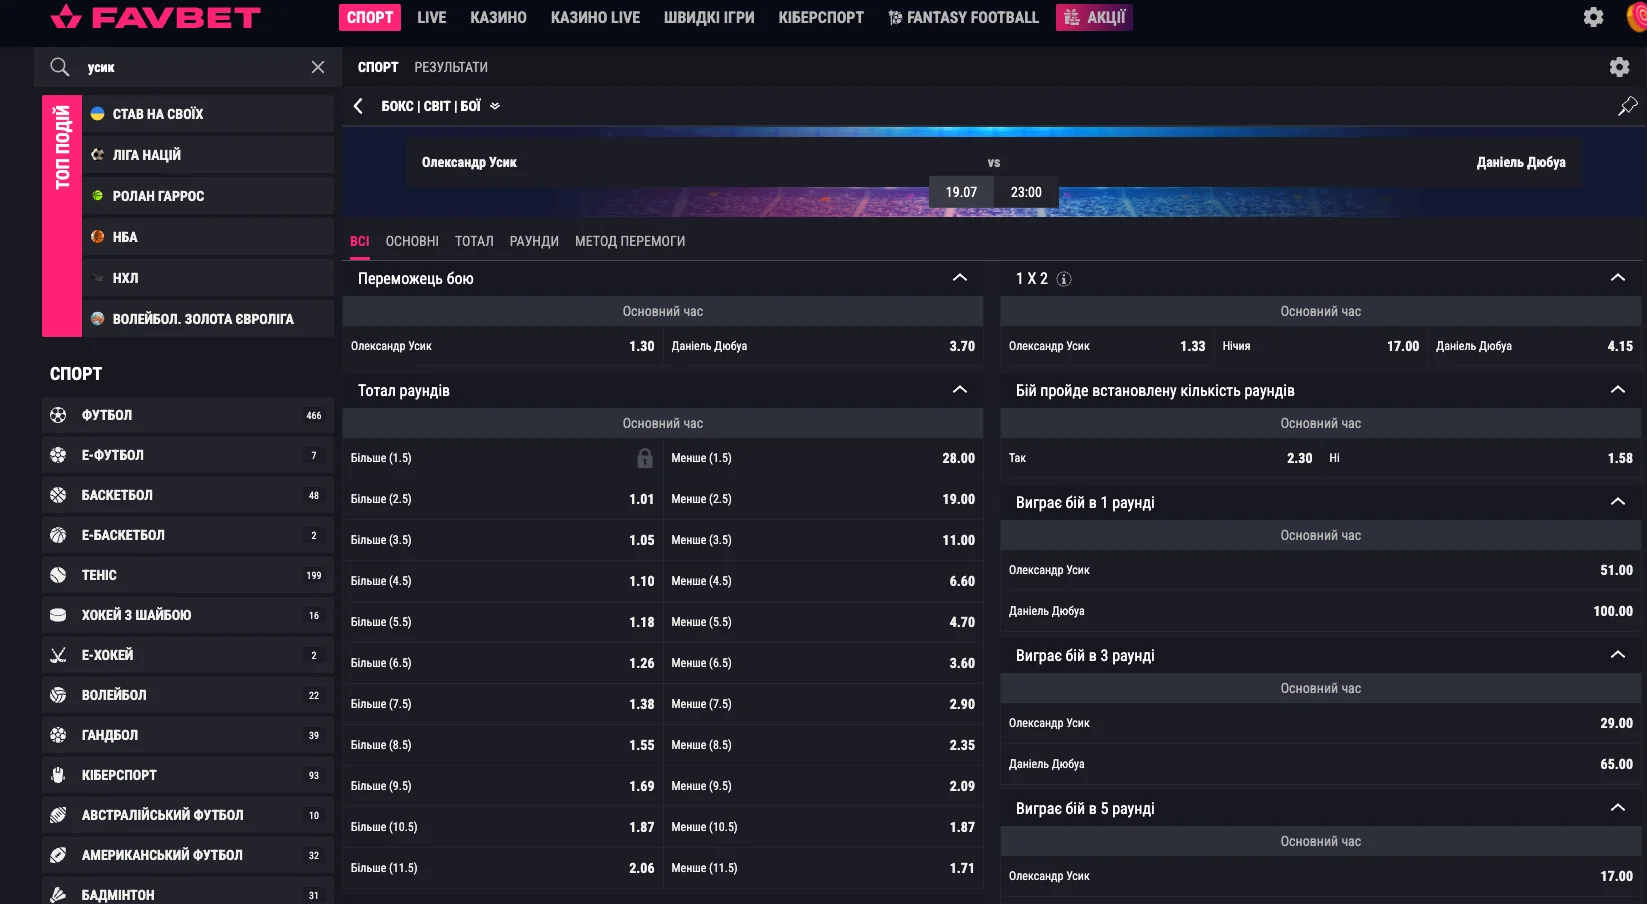Collapse Виграє бій в 1 раунді
Screen dimensions: 1647x904
pyautogui.click(x=1618, y=502)
